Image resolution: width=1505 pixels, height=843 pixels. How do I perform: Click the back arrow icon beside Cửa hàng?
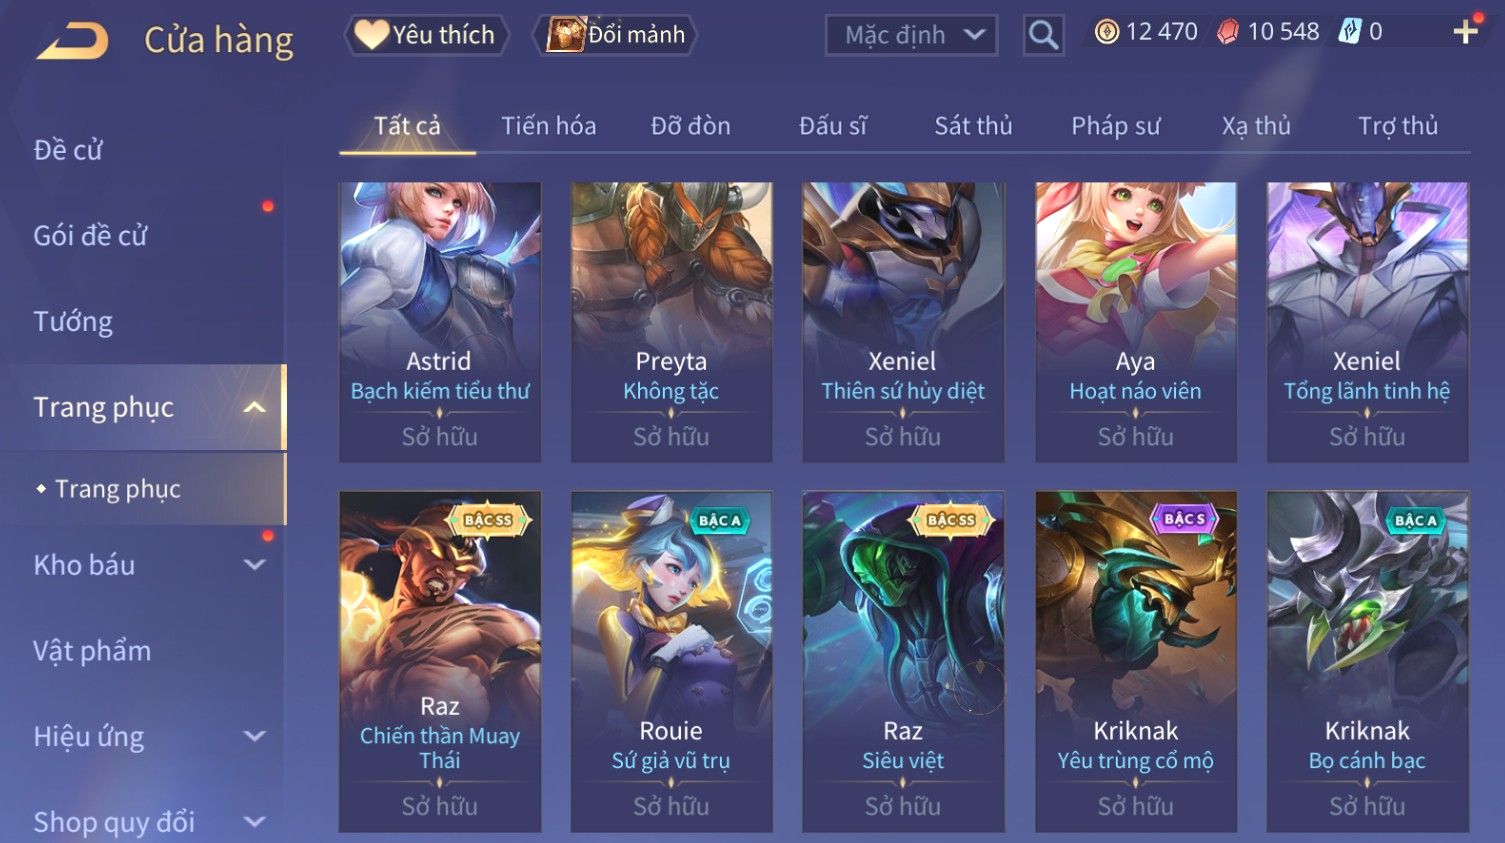click(72, 41)
